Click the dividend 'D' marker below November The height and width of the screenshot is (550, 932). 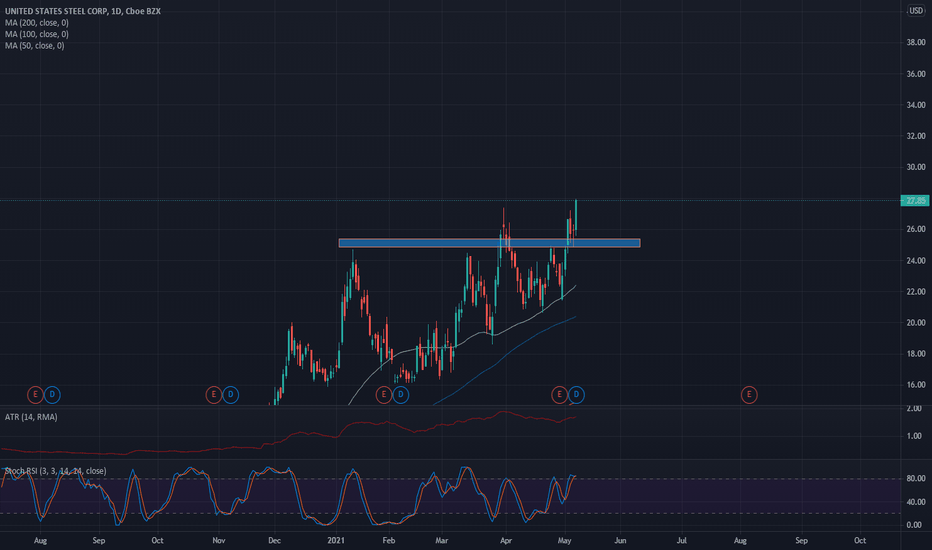coord(231,394)
